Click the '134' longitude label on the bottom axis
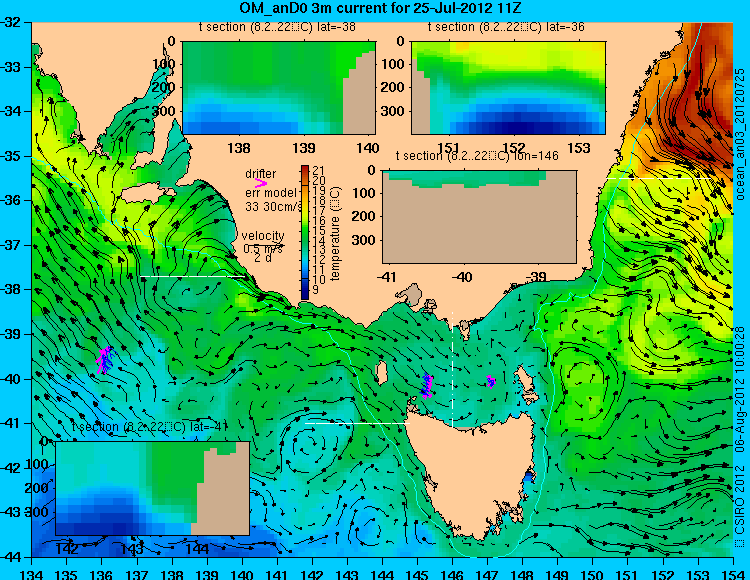The image size is (750, 580). (x=32, y=574)
